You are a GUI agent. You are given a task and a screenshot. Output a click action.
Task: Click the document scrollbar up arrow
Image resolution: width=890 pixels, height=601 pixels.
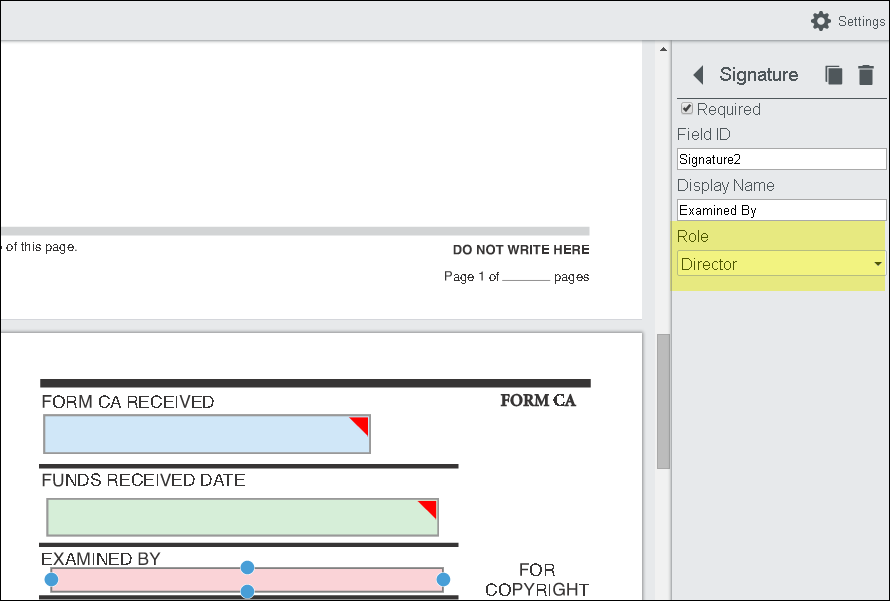pos(662,48)
